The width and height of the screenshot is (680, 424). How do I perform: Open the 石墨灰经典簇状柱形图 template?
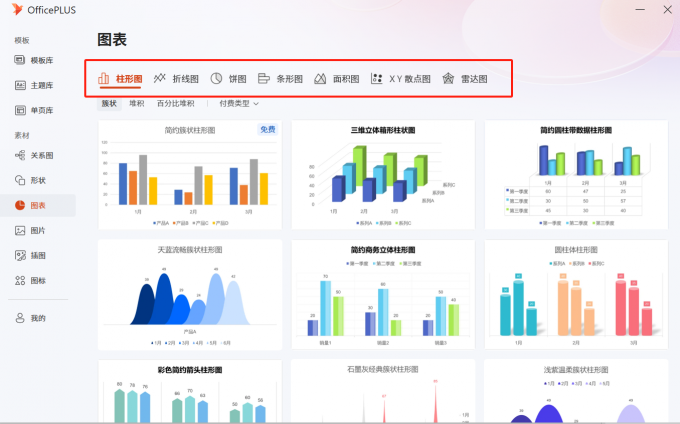[383, 391]
